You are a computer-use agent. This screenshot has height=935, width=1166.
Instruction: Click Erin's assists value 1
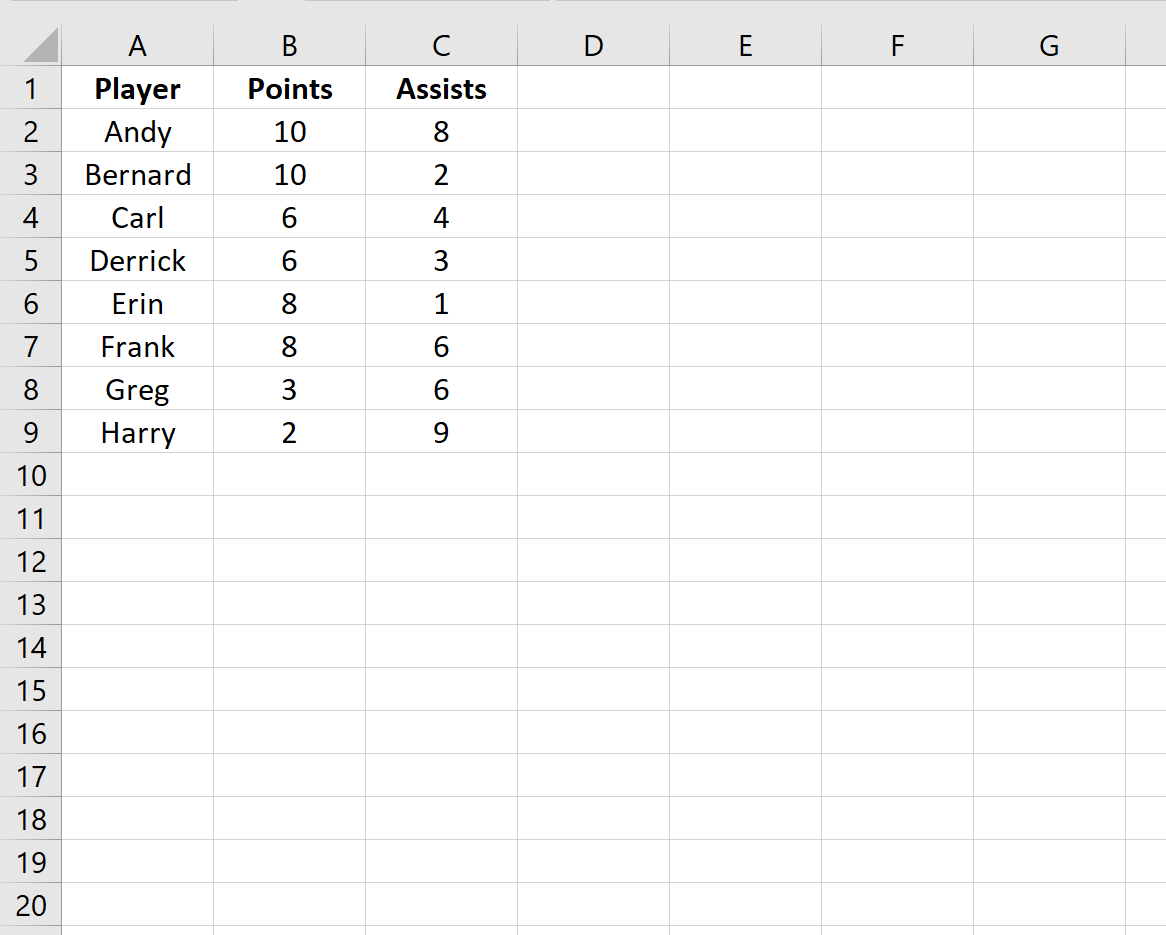pos(441,304)
